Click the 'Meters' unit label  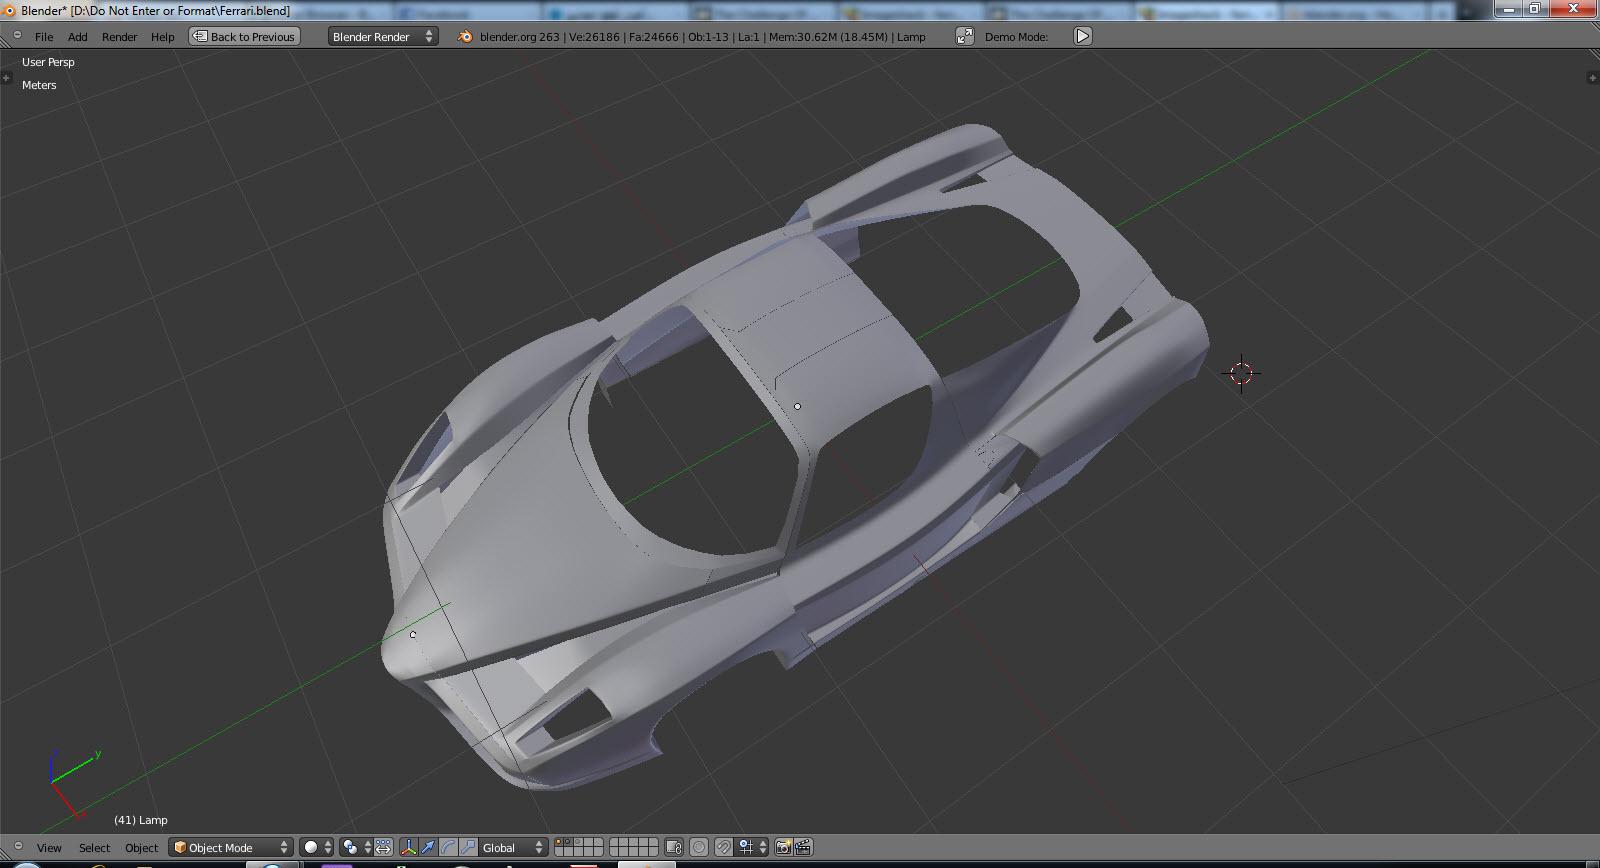[x=39, y=85]
